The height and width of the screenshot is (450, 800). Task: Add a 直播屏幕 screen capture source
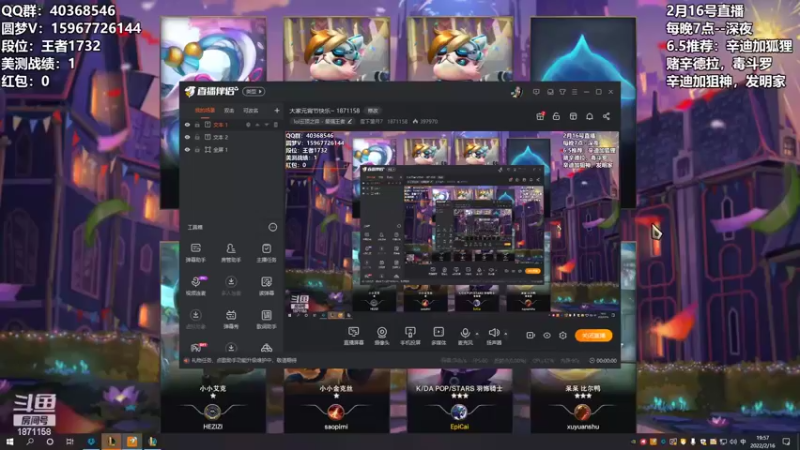click(353, 336)
